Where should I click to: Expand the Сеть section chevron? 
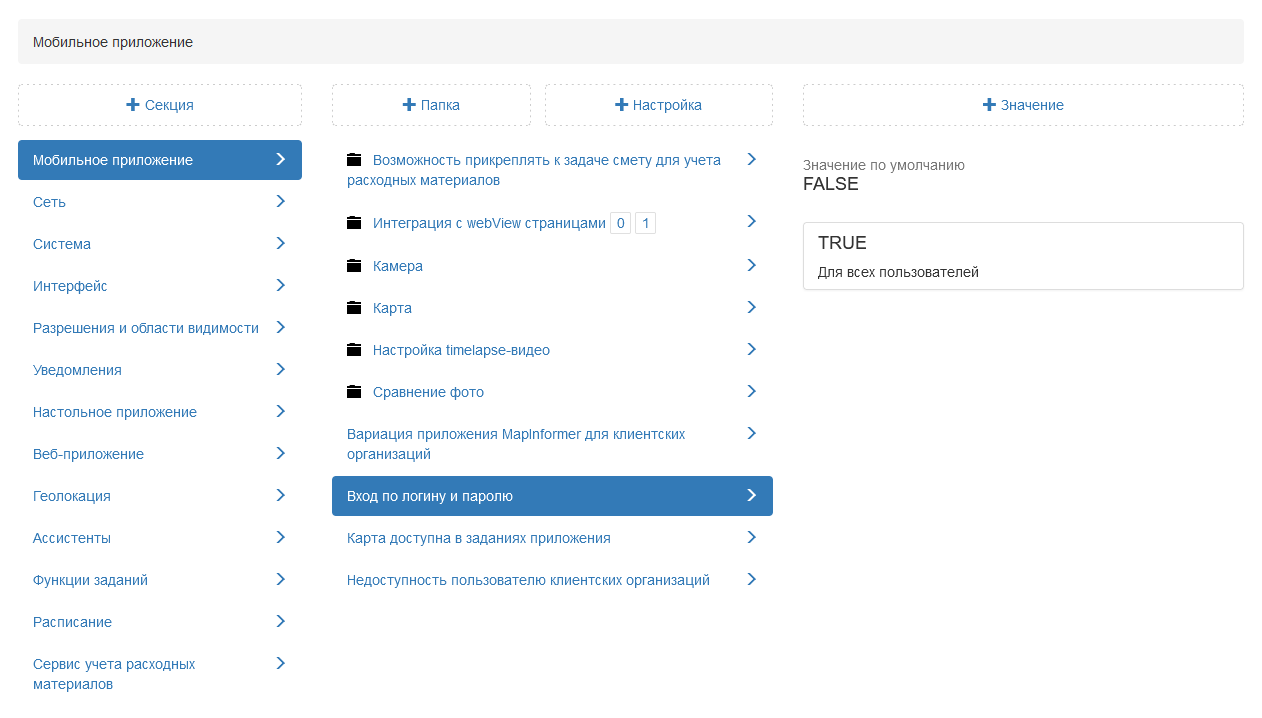(x=280, y=202)
